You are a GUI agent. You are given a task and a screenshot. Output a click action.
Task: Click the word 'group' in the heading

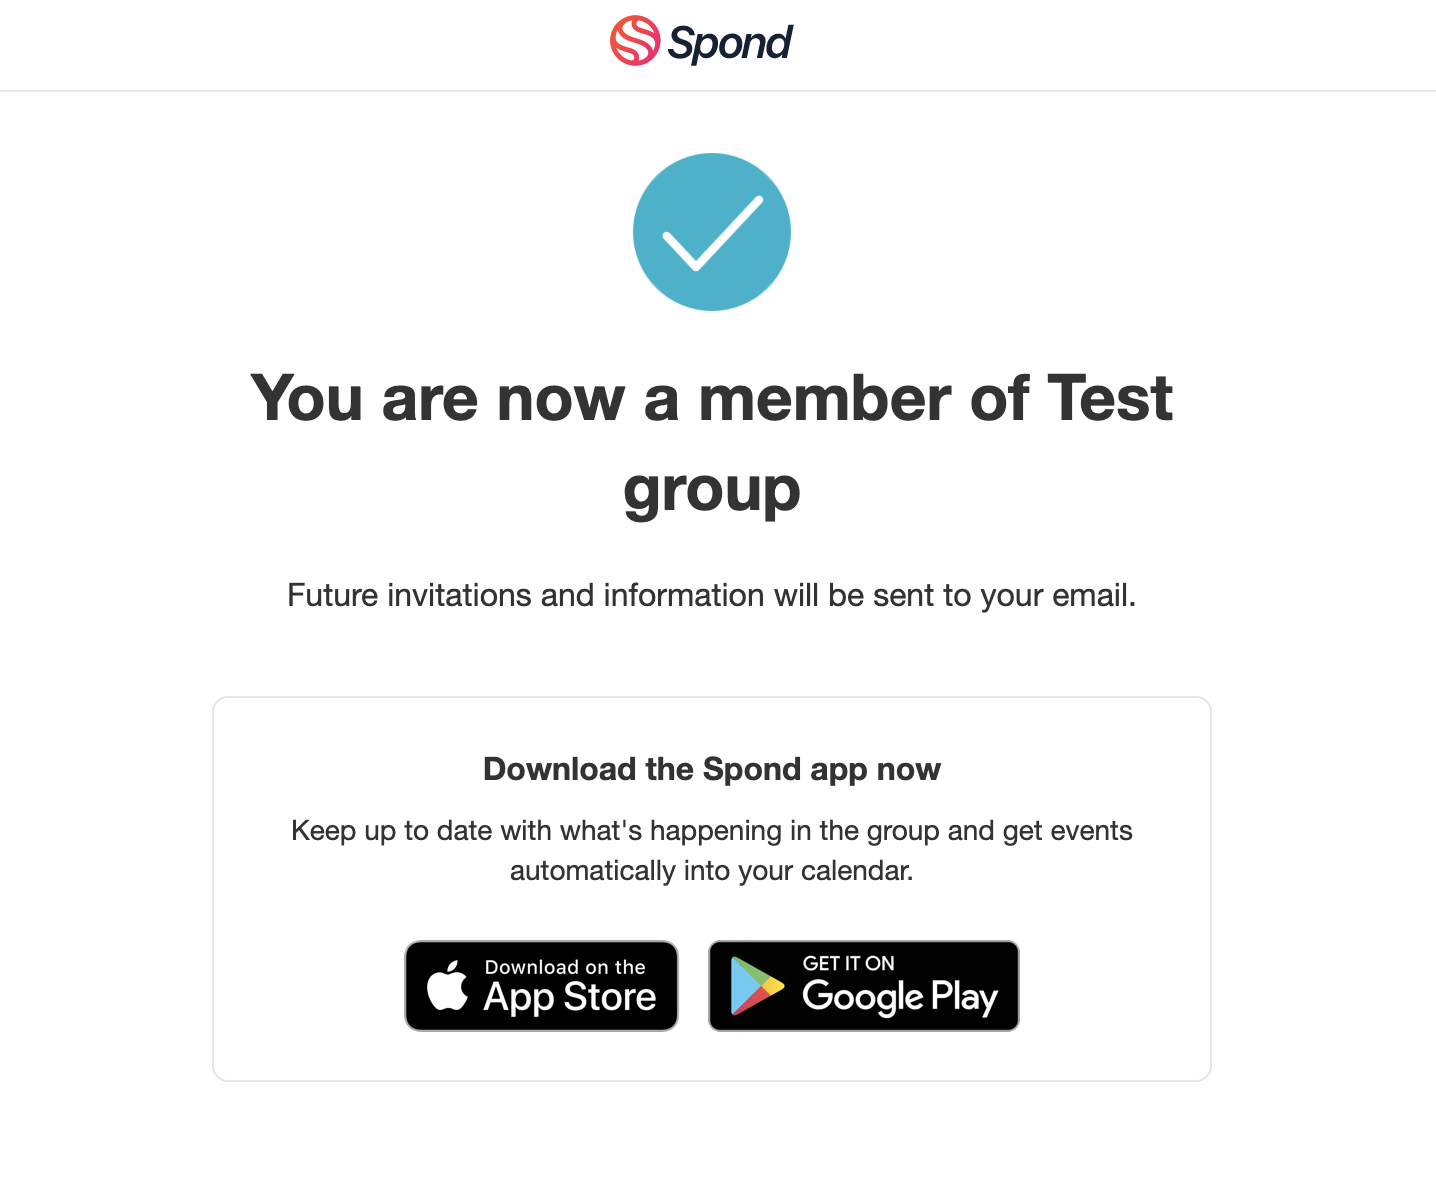tap(712, 490)
